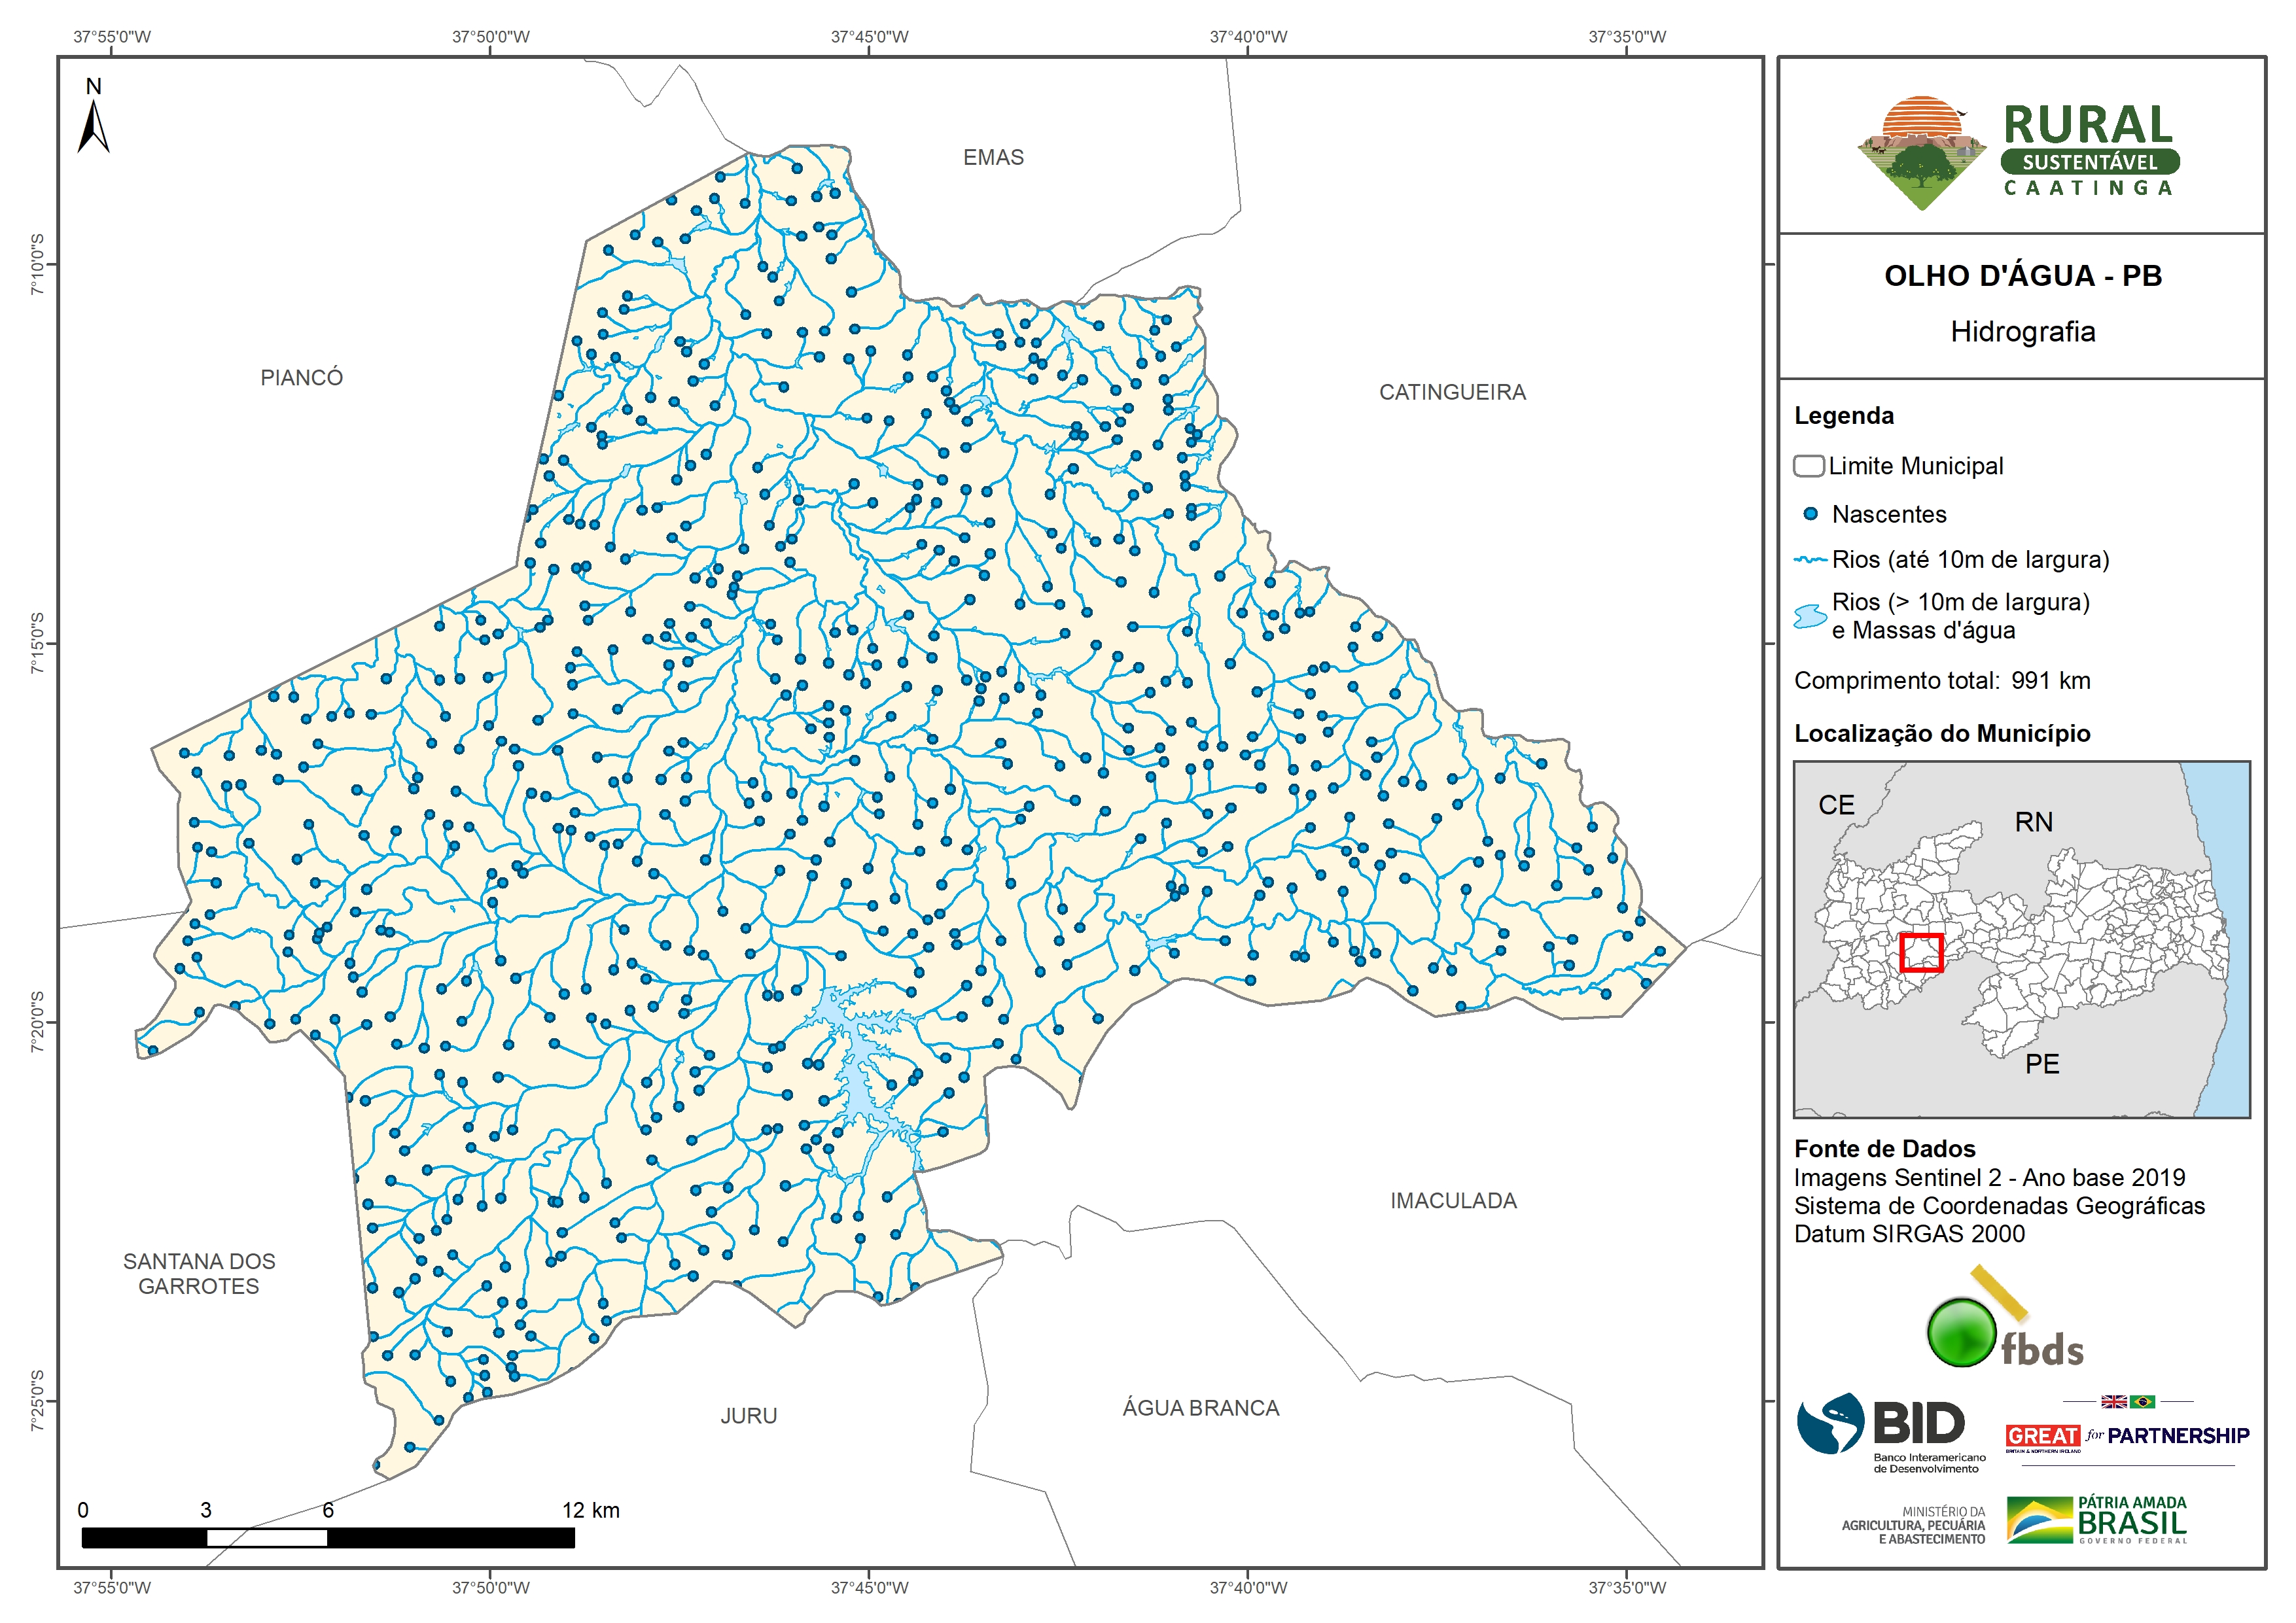Click the thin river line legend symbol
This screenshot has width=2296, height=1623.
click(1810, 560)
